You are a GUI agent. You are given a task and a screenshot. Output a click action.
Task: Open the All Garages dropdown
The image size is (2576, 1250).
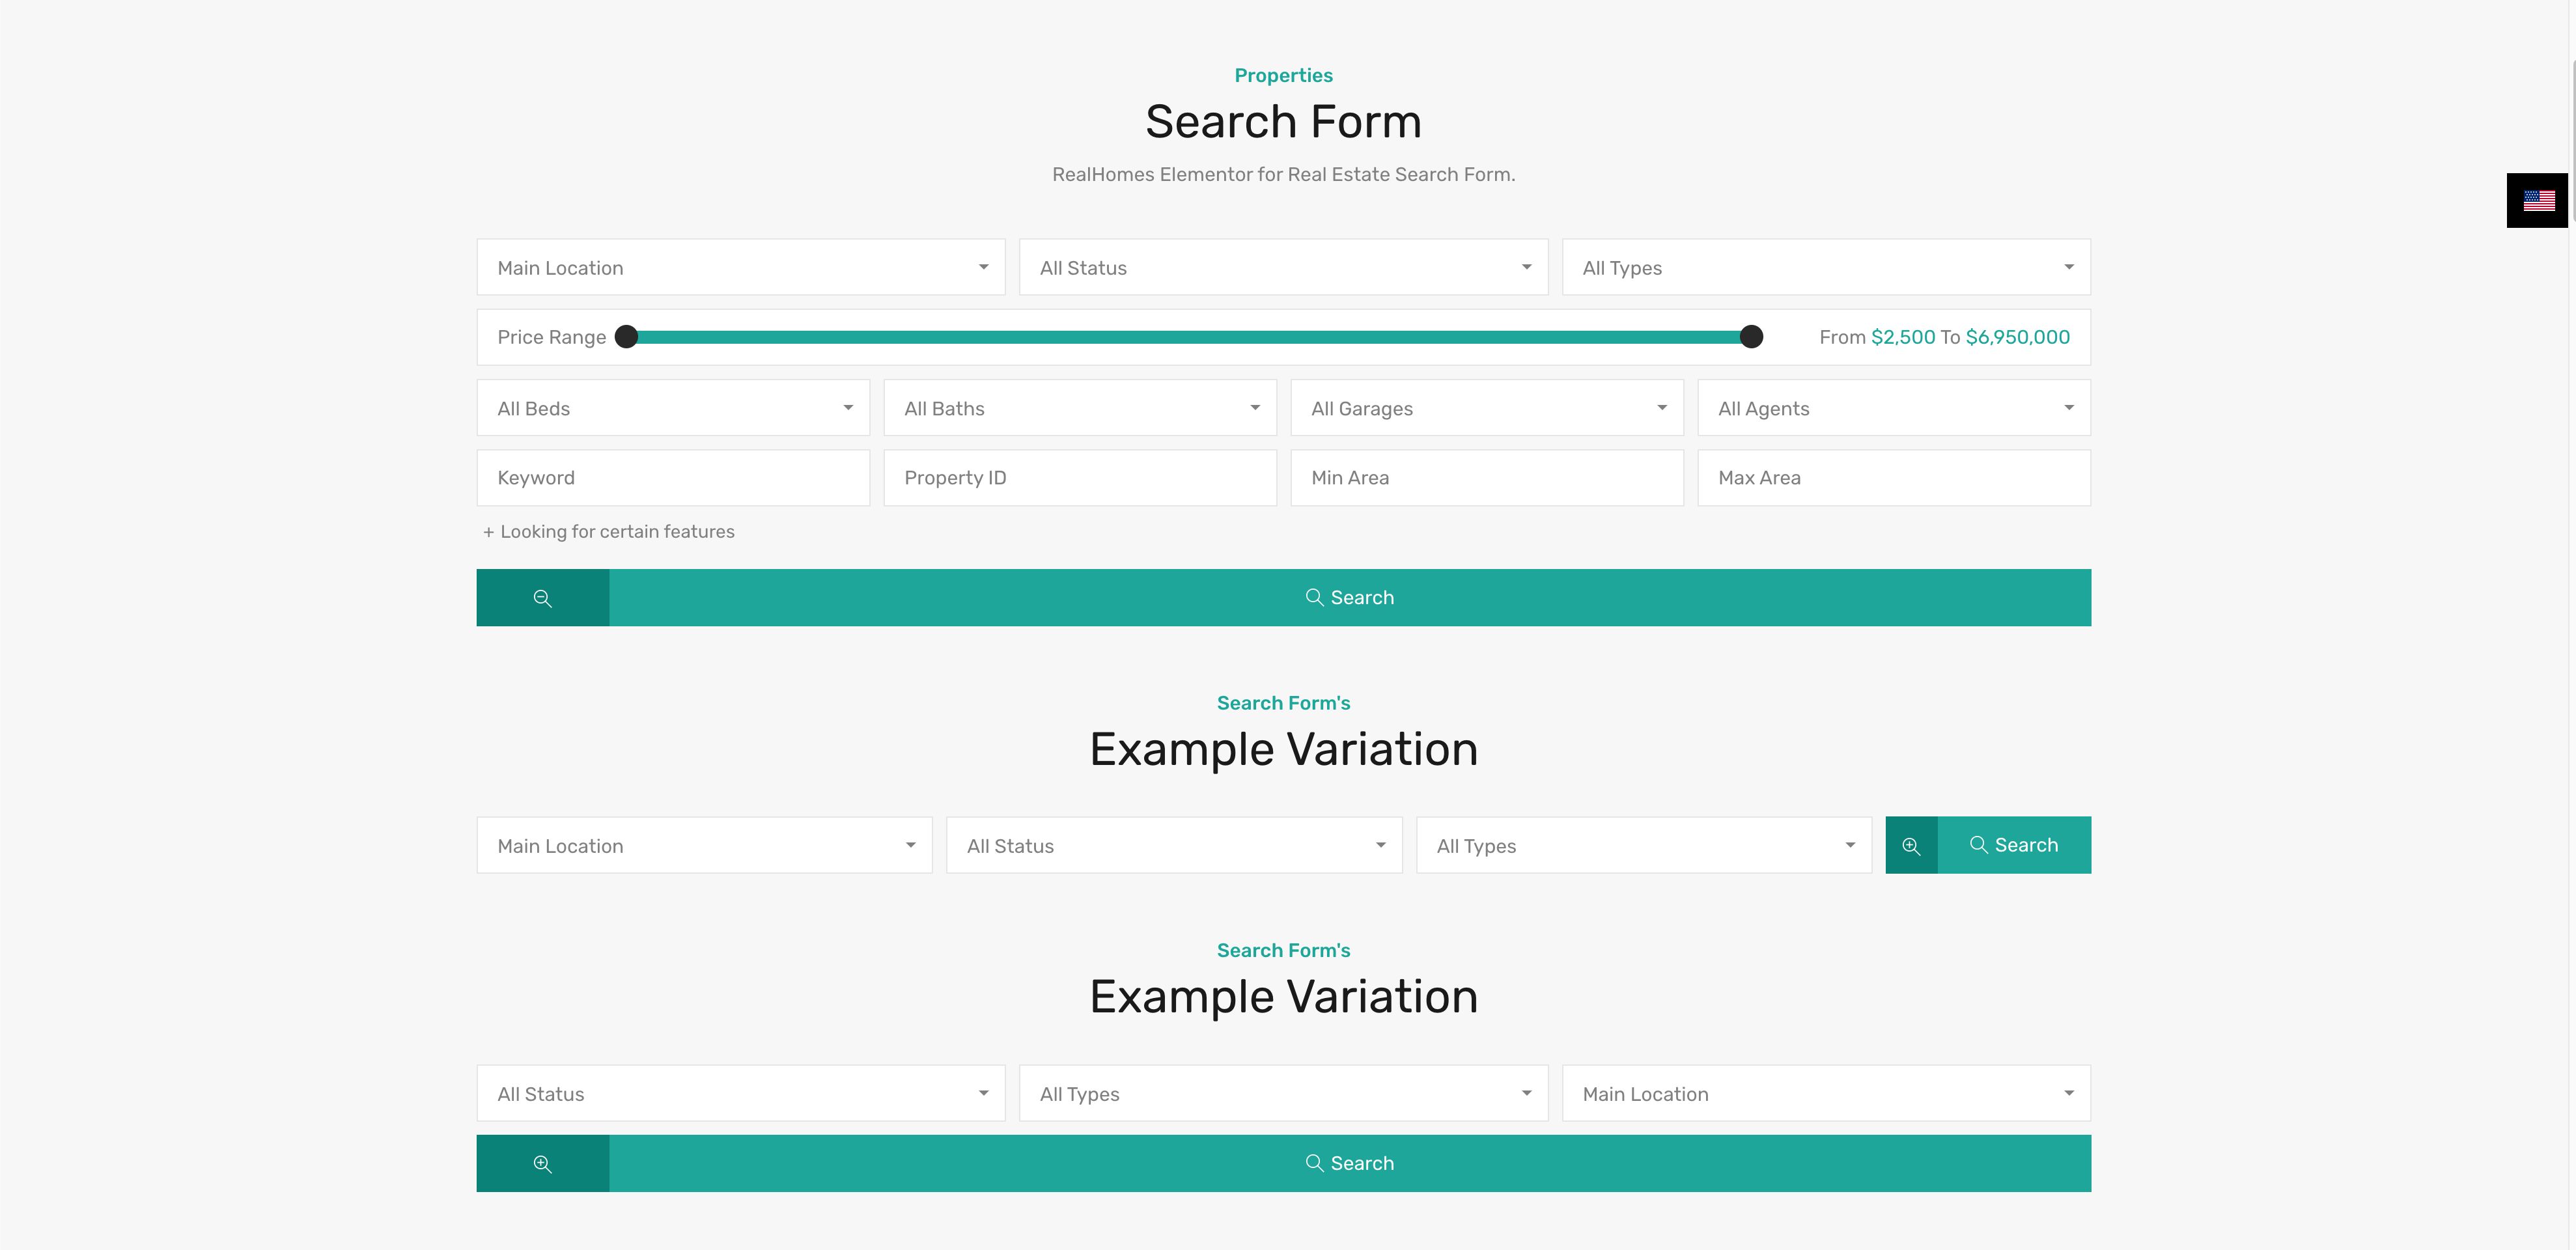(1487, 408)
